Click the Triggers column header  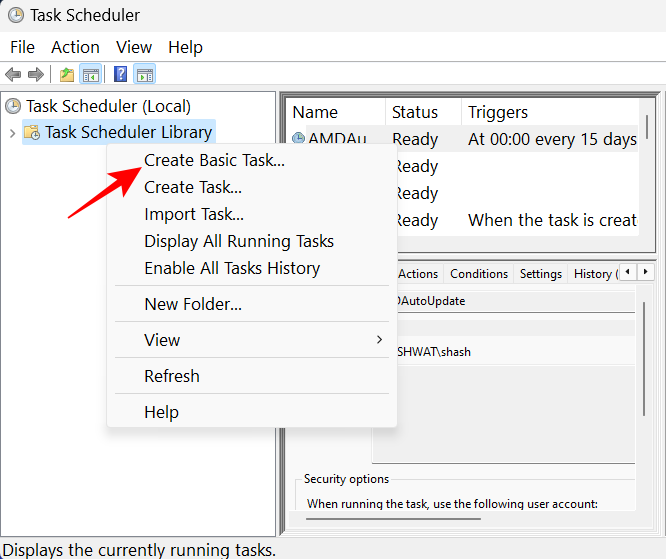tap(498, 112)
